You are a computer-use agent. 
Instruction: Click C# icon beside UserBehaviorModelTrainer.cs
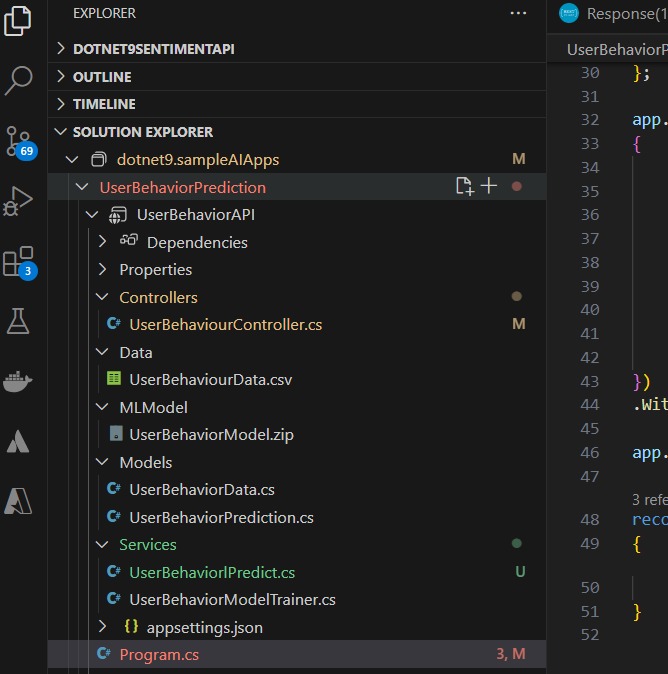coord(113,598)
